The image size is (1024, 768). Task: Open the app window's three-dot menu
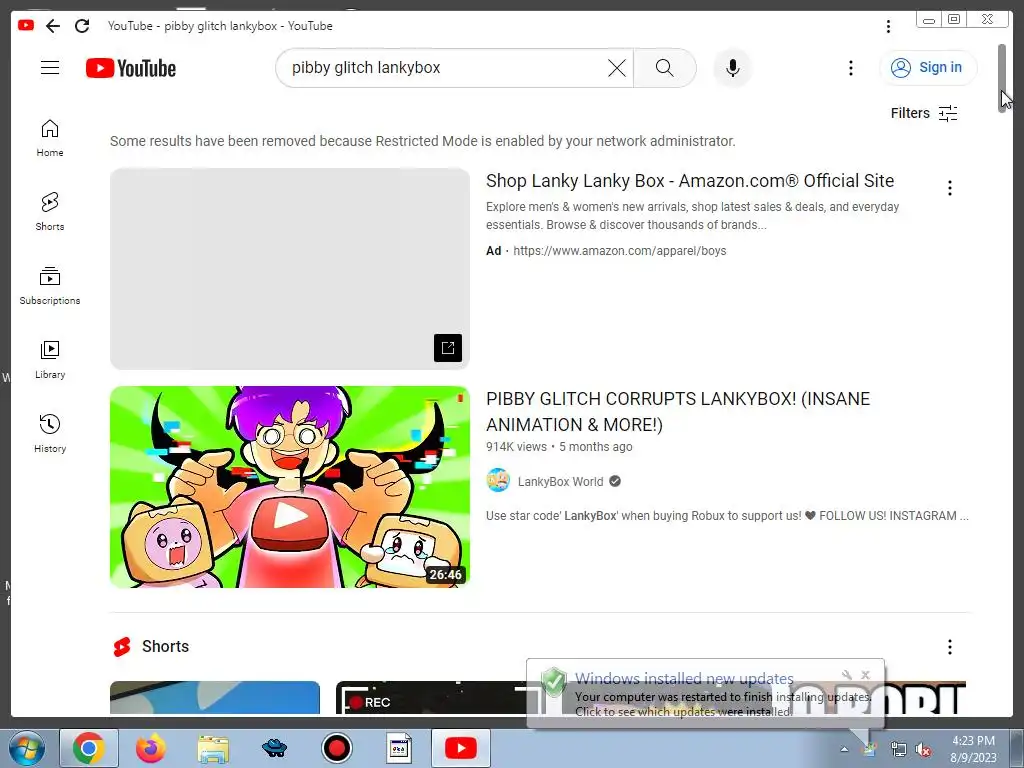pos(888,26)
